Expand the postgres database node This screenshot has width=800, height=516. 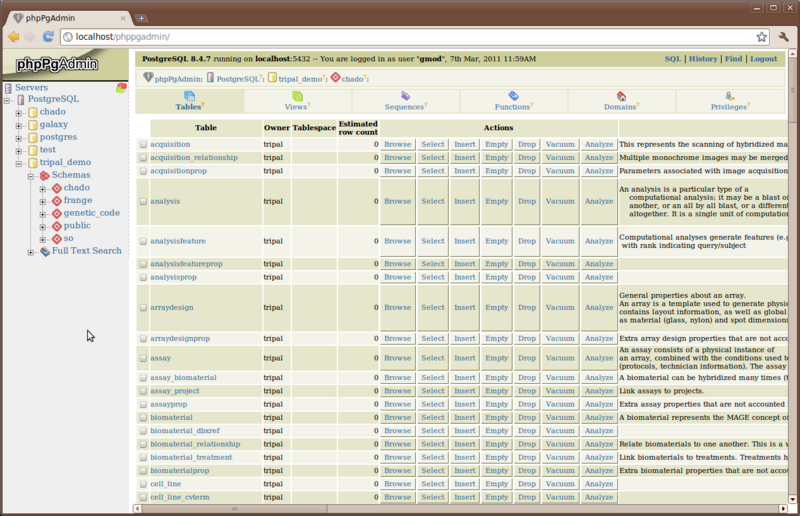pos(19,138)
